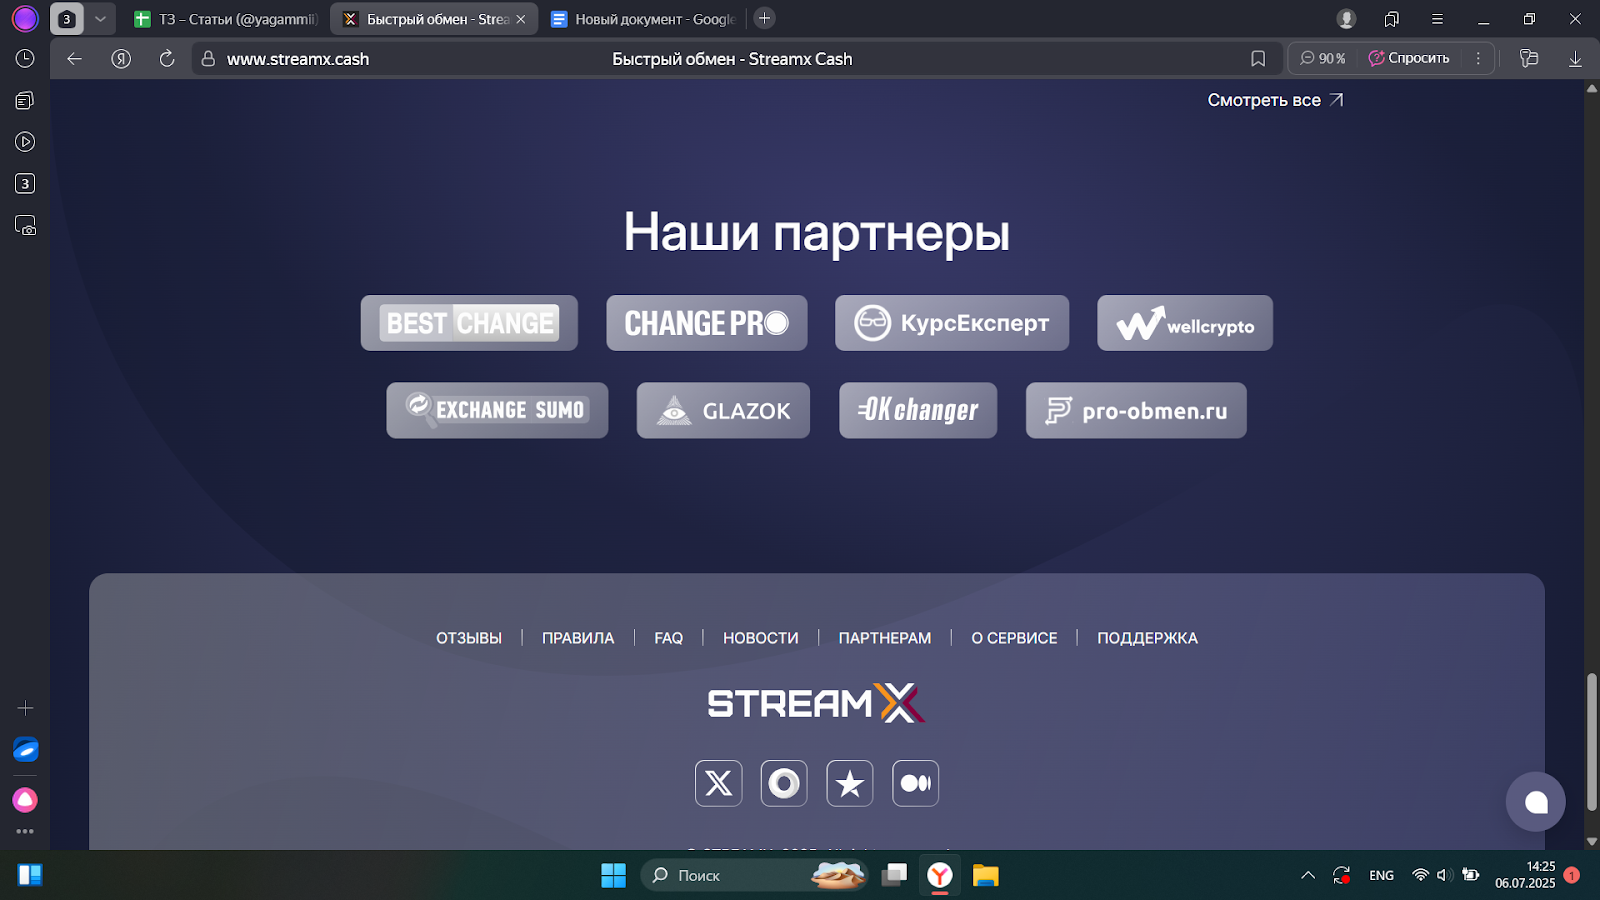The height and width of the screenshot is (900, 1600).
Task: Click the page vertical scrollbar thumb
Action: point(1591,740)
